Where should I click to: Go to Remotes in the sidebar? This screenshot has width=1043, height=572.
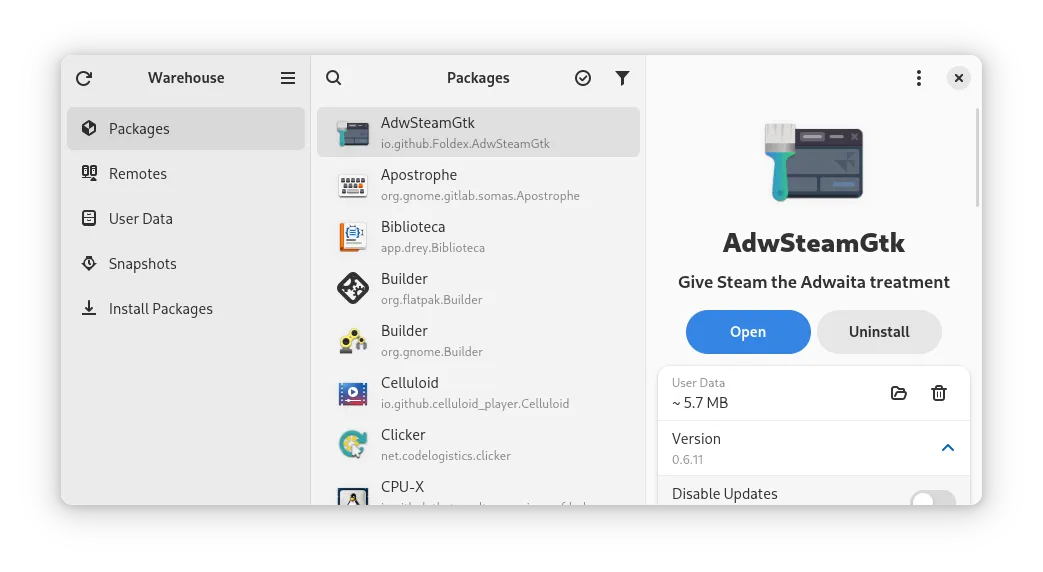186,174
